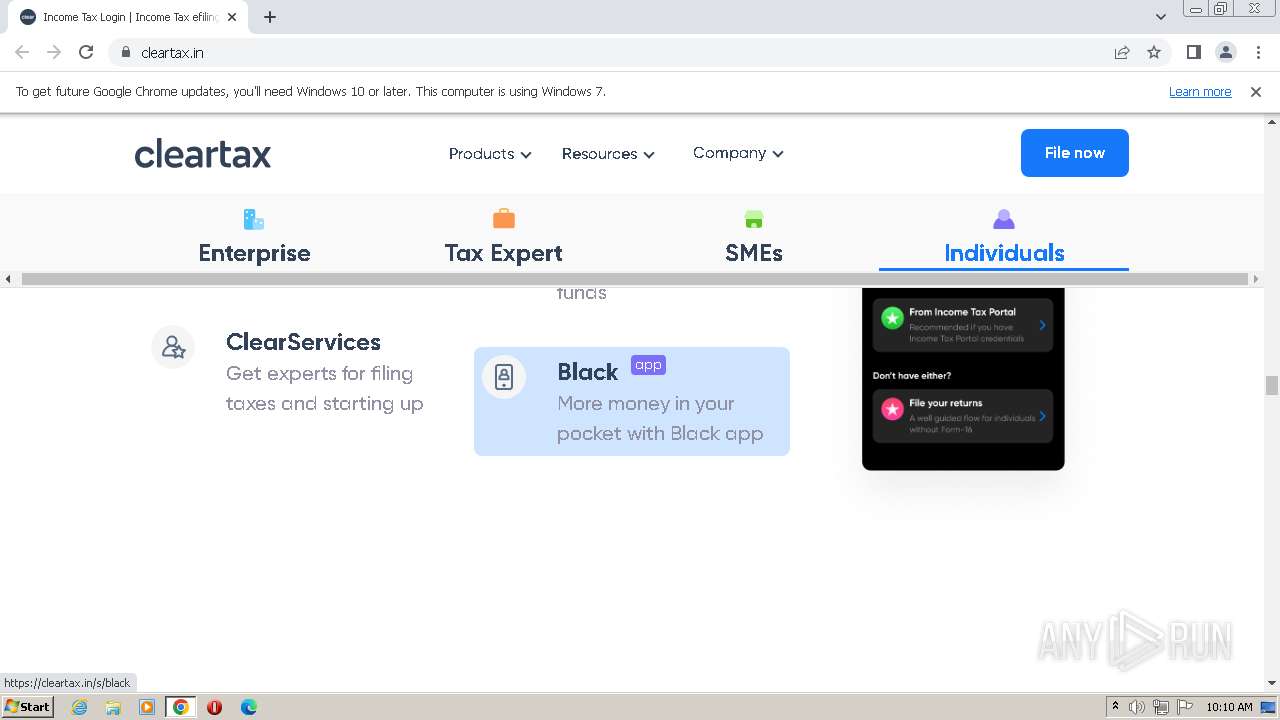Open Microsoft Edge from taskbar

click(248, 707)
